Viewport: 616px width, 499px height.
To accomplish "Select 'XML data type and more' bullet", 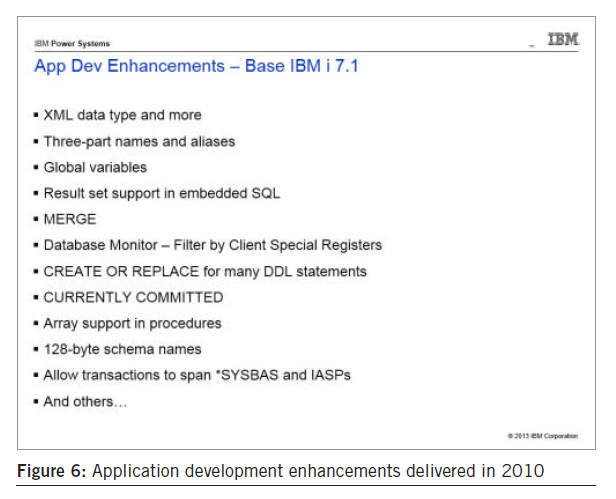I will 122,115.
